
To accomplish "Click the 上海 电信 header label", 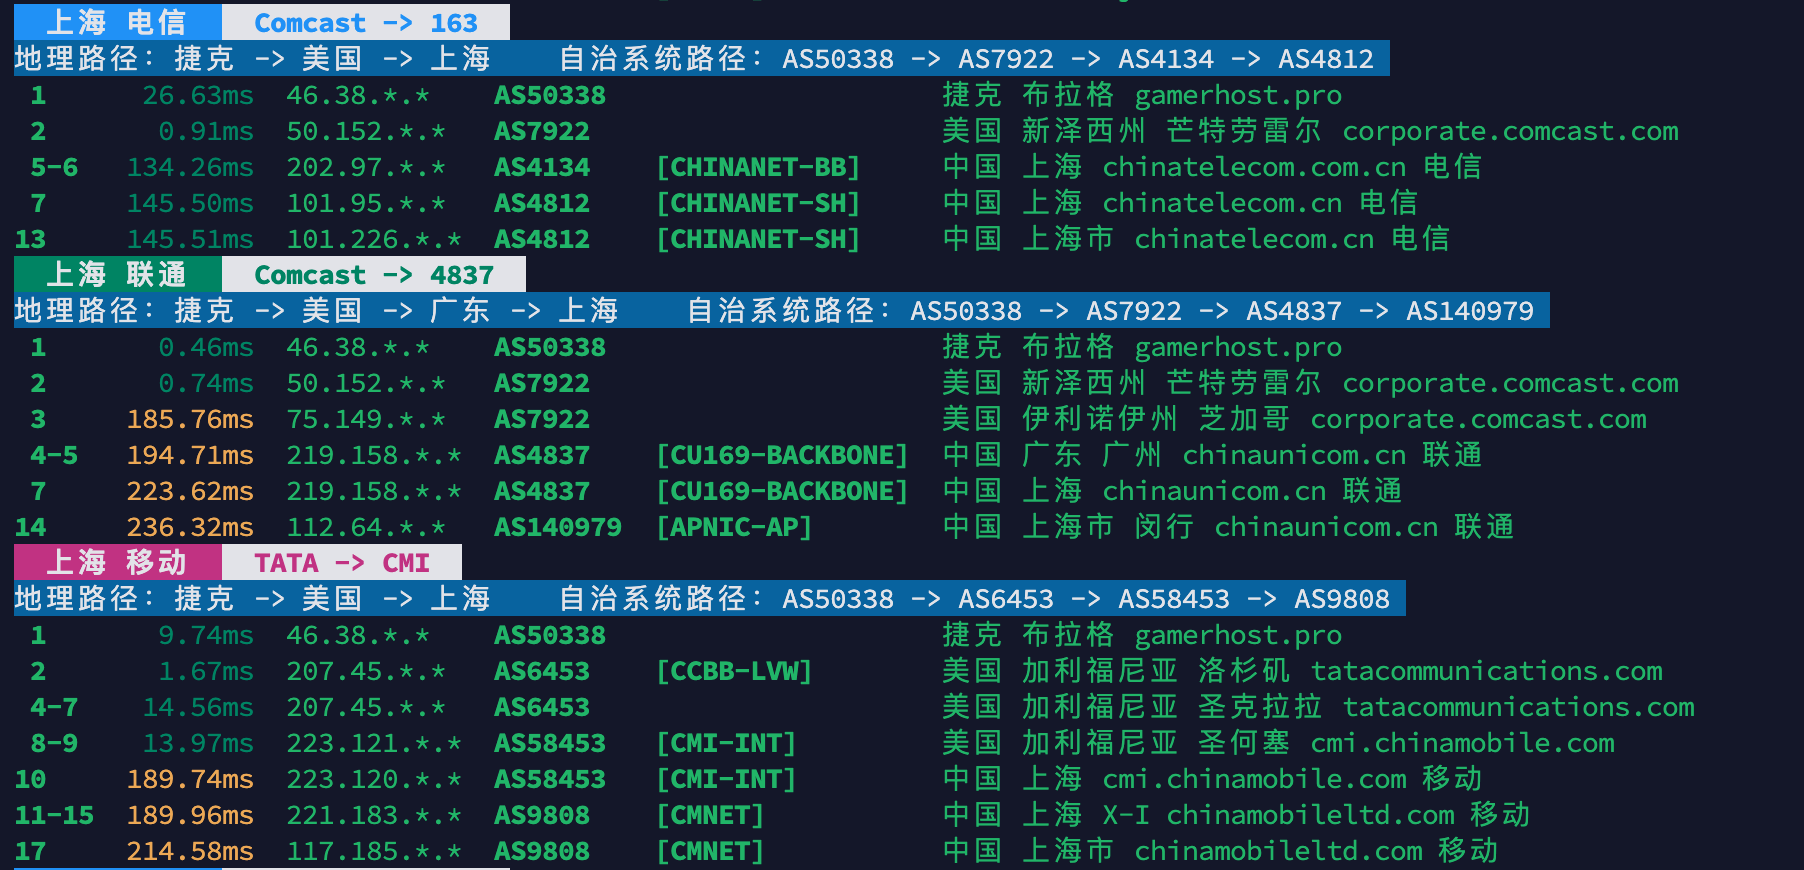I will (x=116, y=22).
